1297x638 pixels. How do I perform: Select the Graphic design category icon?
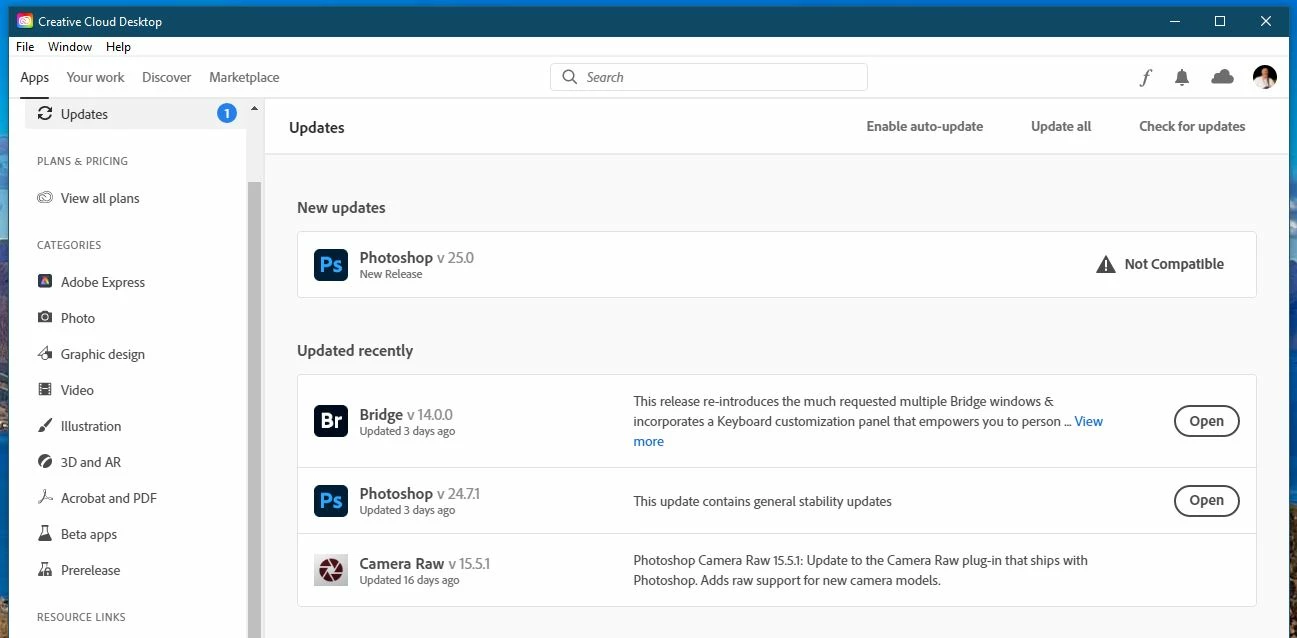45,354
